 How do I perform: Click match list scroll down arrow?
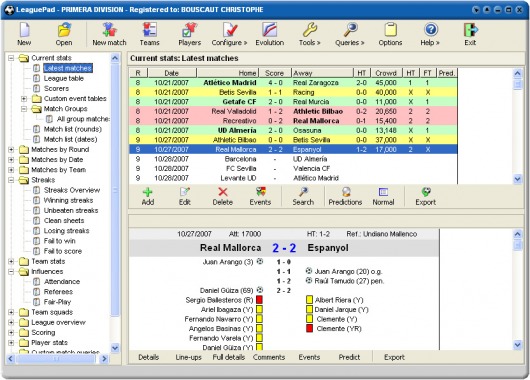point(517,179)
